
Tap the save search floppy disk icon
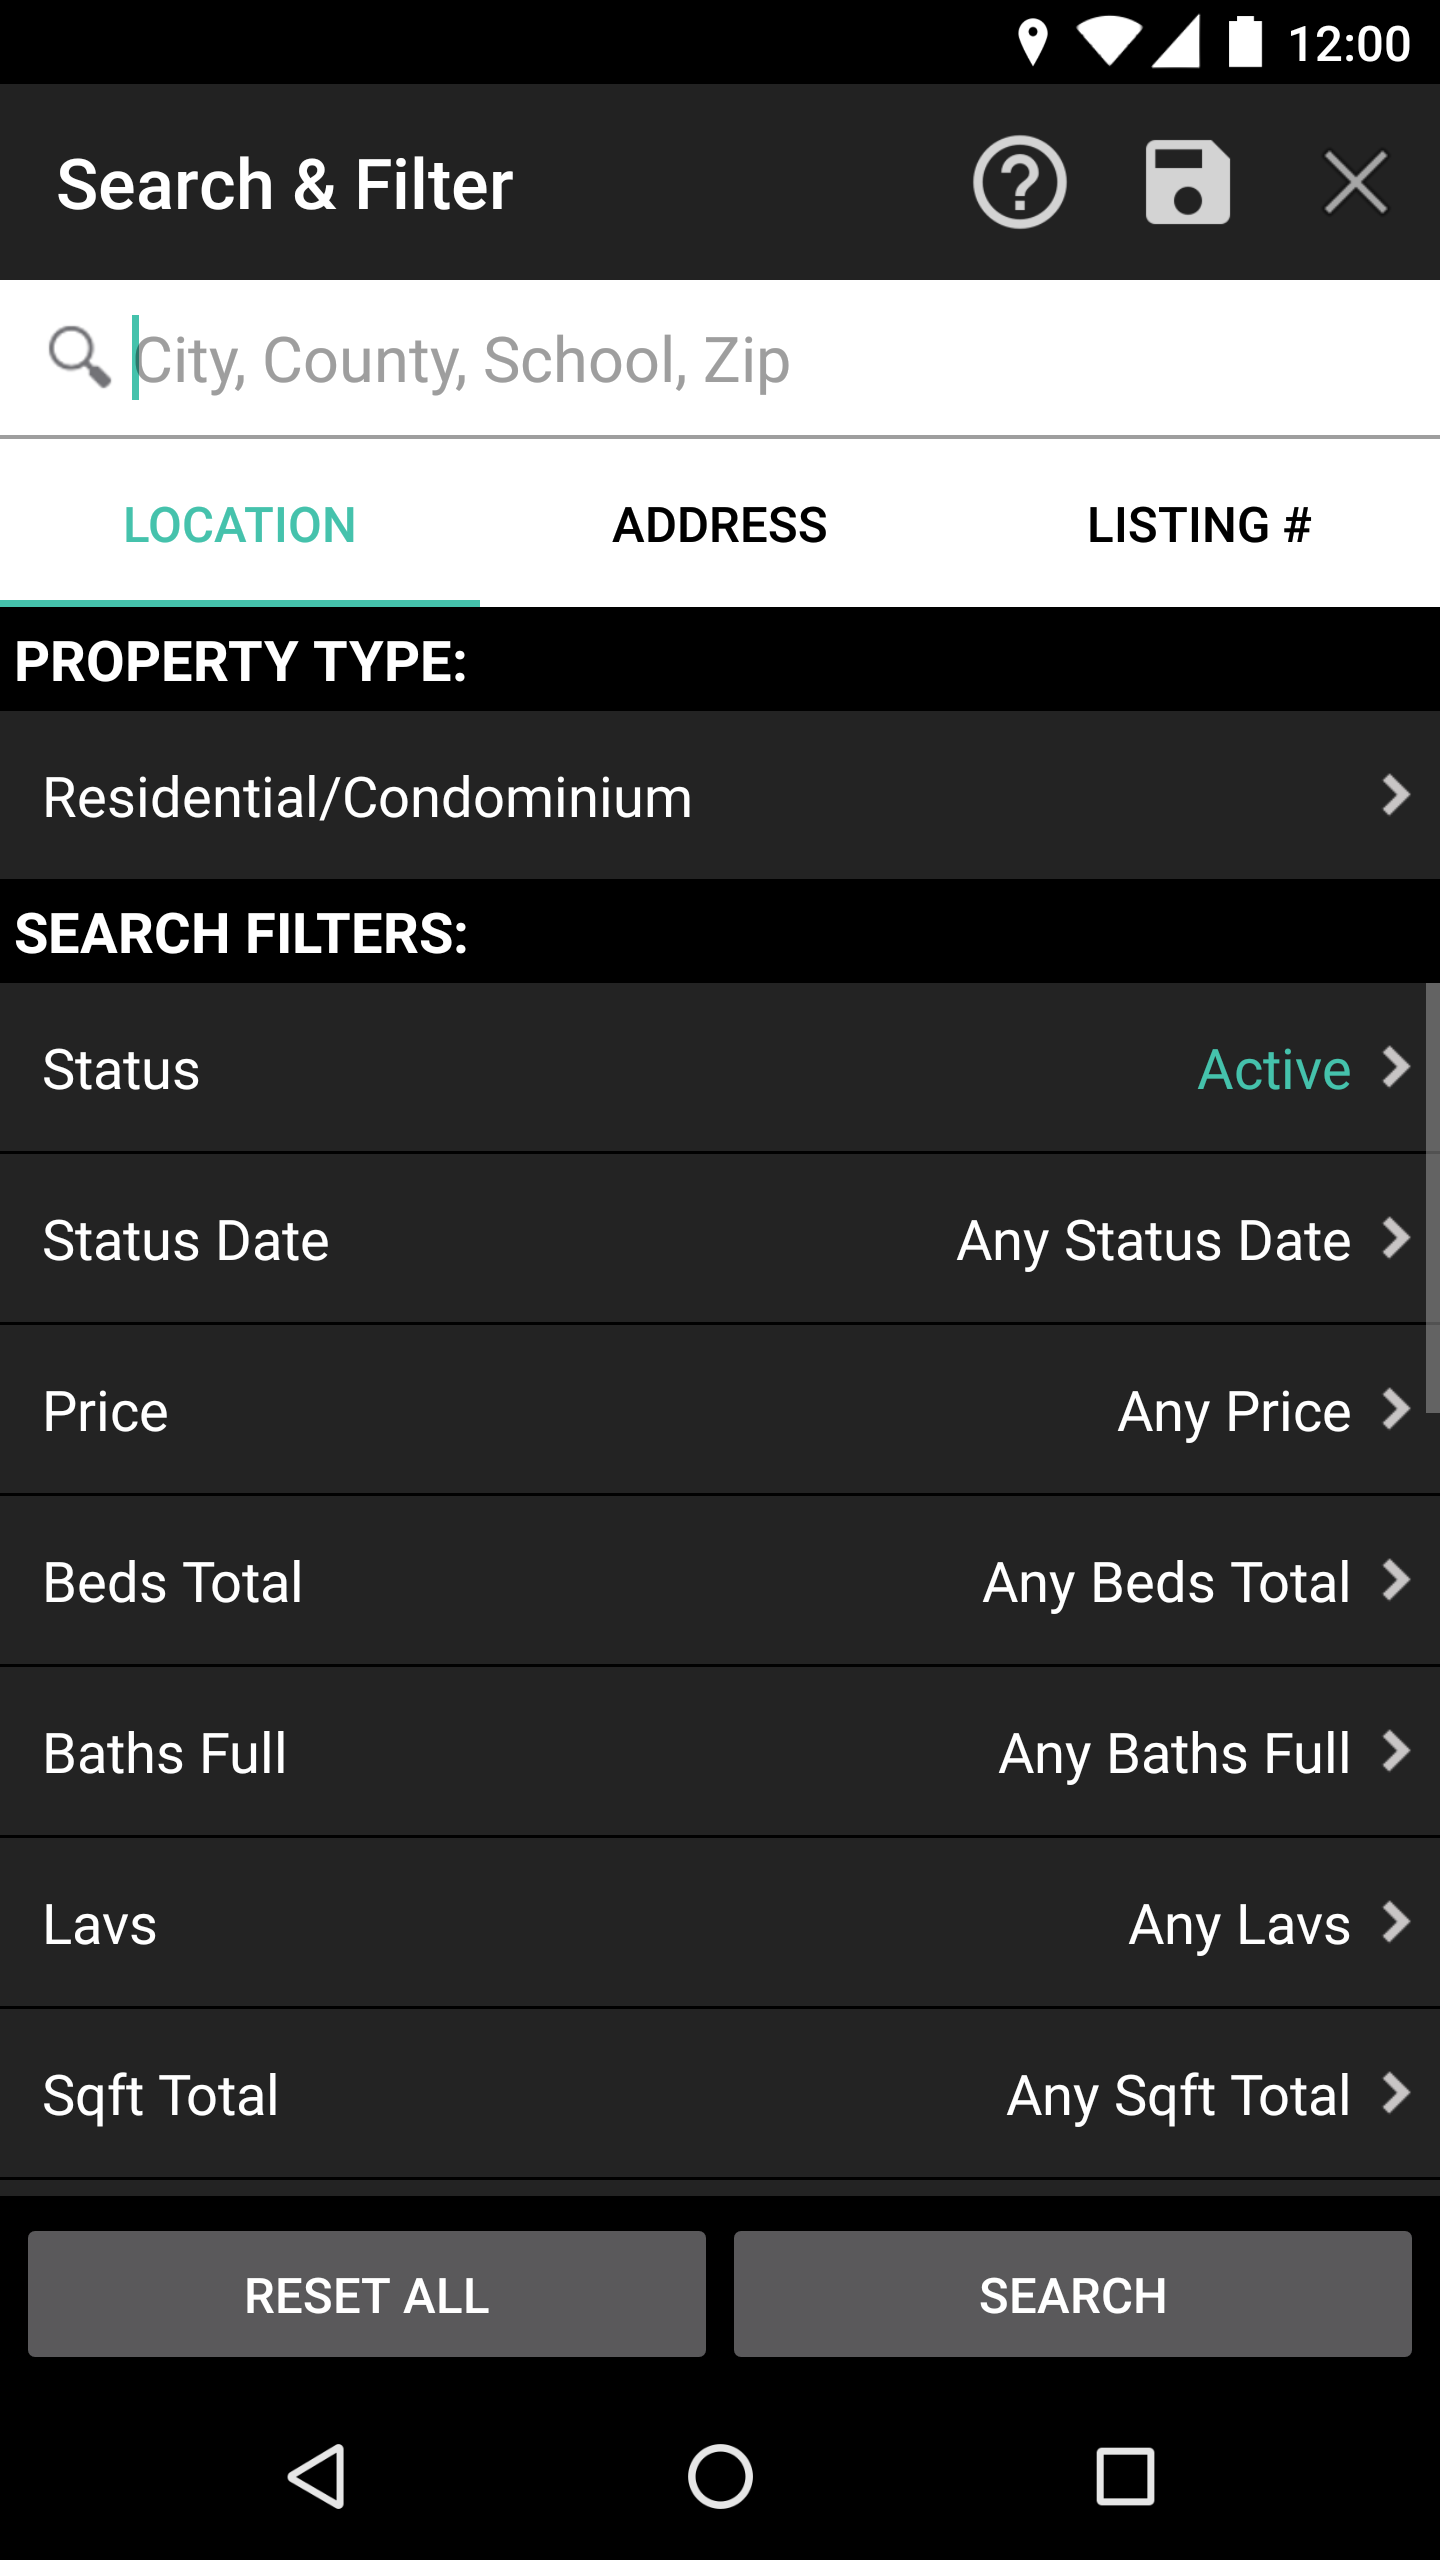[x=1187, y=182]
